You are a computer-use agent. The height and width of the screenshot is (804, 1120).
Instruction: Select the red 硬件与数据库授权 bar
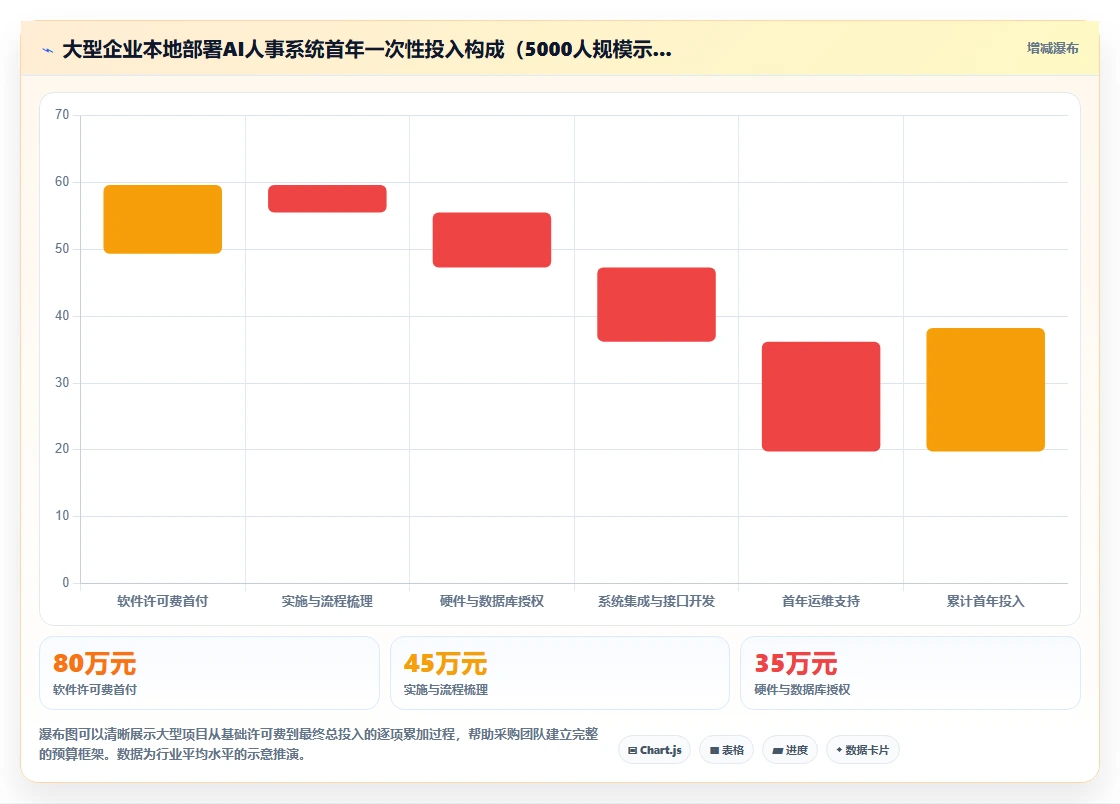[492, 240]
